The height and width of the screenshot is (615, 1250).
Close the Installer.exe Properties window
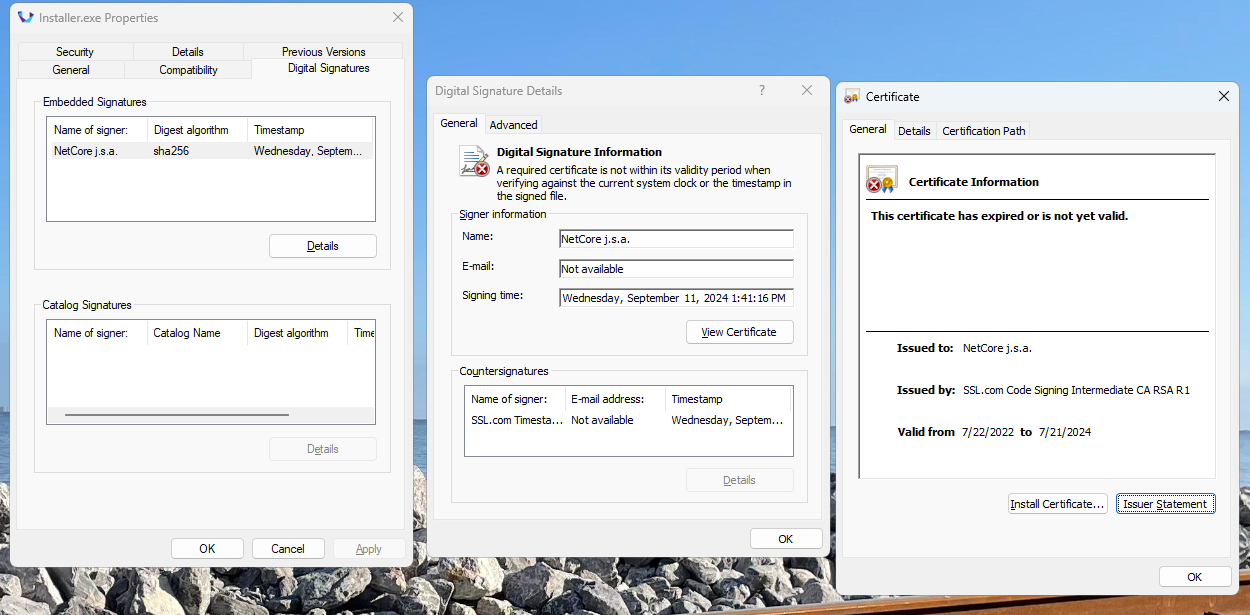(398, 17)
